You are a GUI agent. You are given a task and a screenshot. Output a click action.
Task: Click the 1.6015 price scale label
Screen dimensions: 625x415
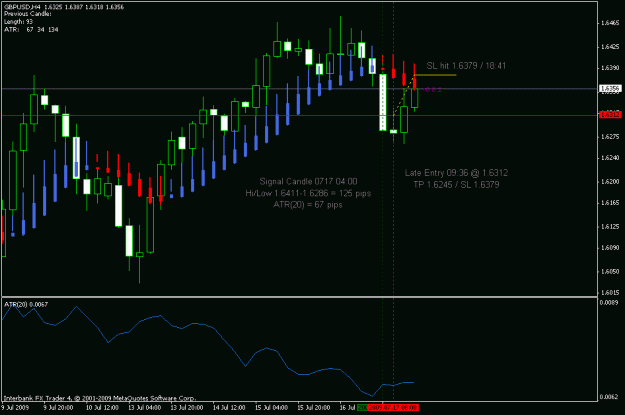(610, 293)
